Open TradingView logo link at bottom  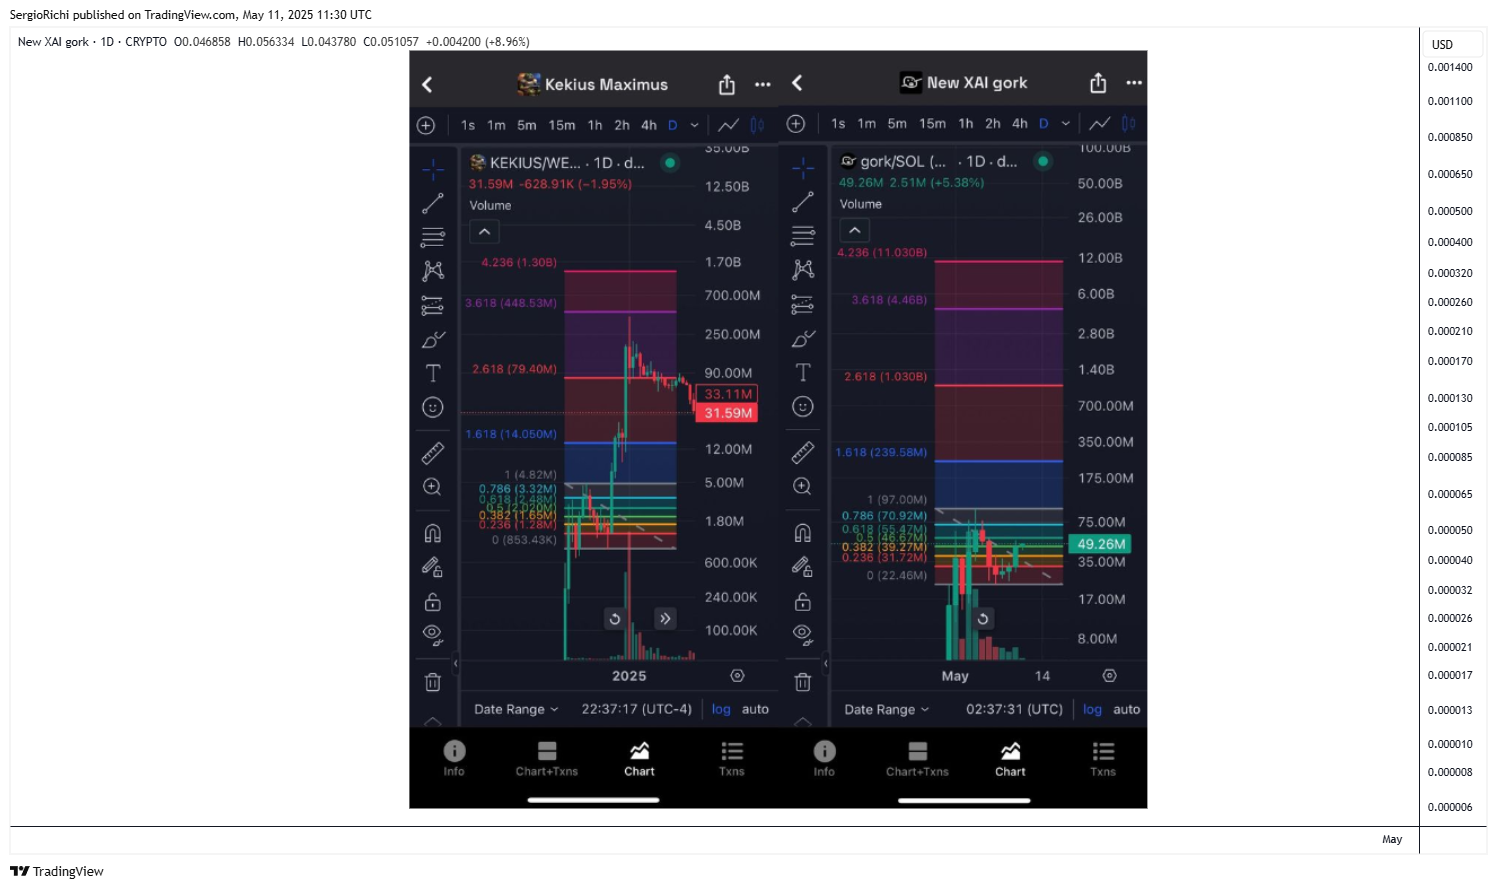tap(57, 872)
